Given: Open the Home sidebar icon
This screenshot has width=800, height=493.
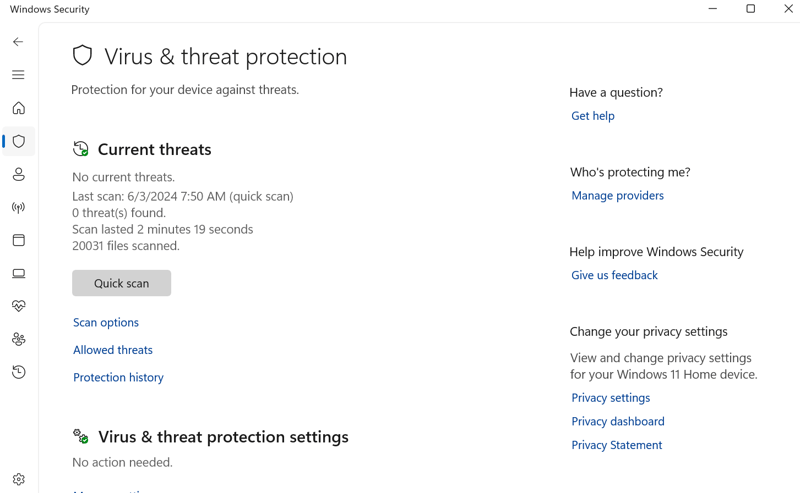Looking at the screenshot, I should [18, 108].
